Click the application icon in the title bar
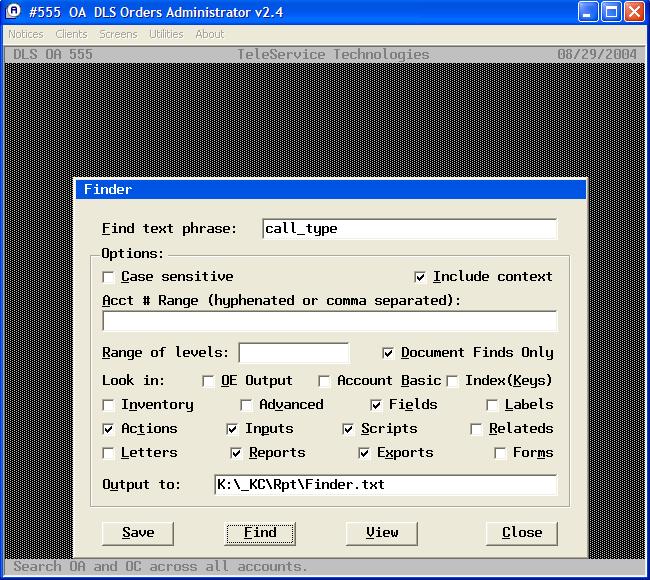Viewport: 650px width, 580px height. 13,11
